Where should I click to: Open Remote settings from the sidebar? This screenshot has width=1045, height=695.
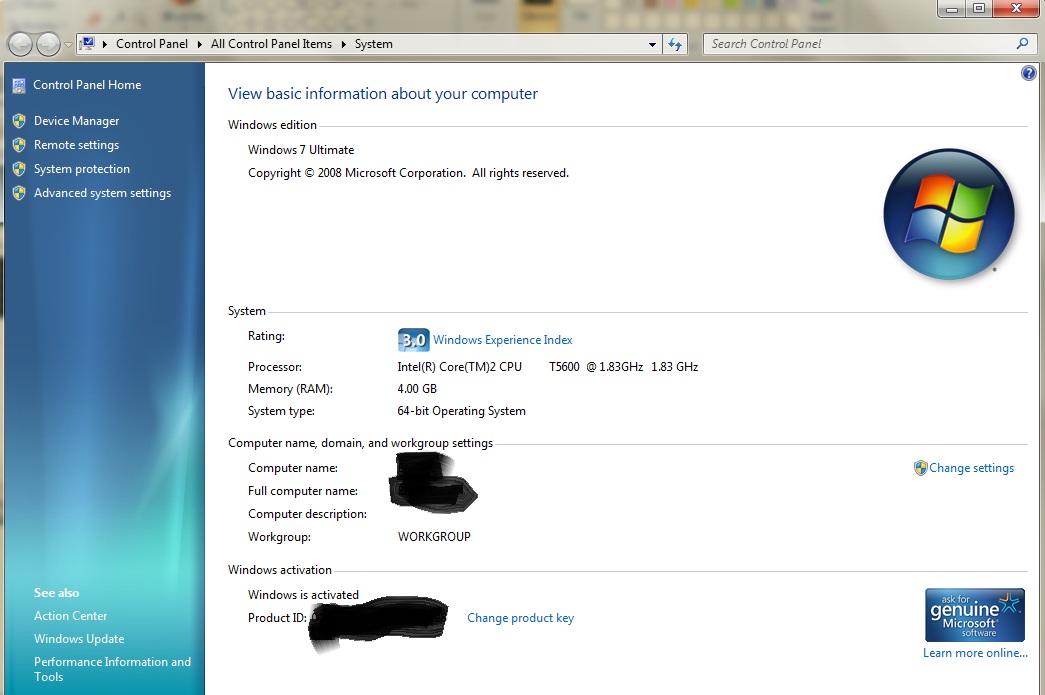[77, 145]
